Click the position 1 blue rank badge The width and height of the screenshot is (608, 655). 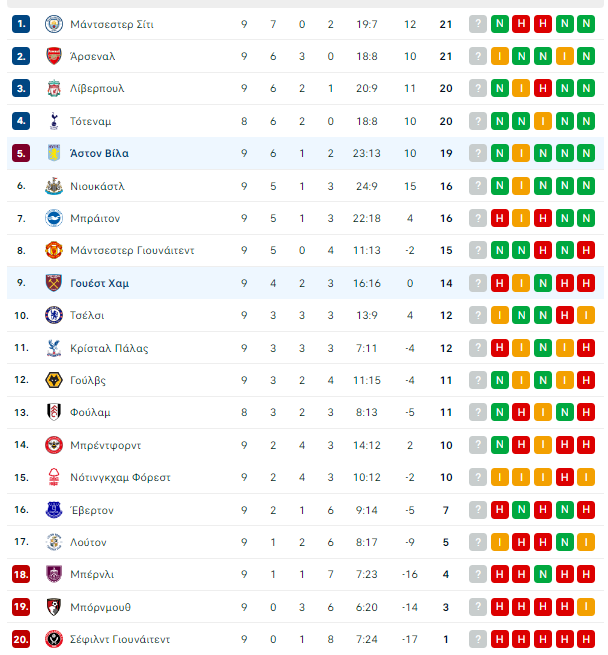(x=21, y=24)
